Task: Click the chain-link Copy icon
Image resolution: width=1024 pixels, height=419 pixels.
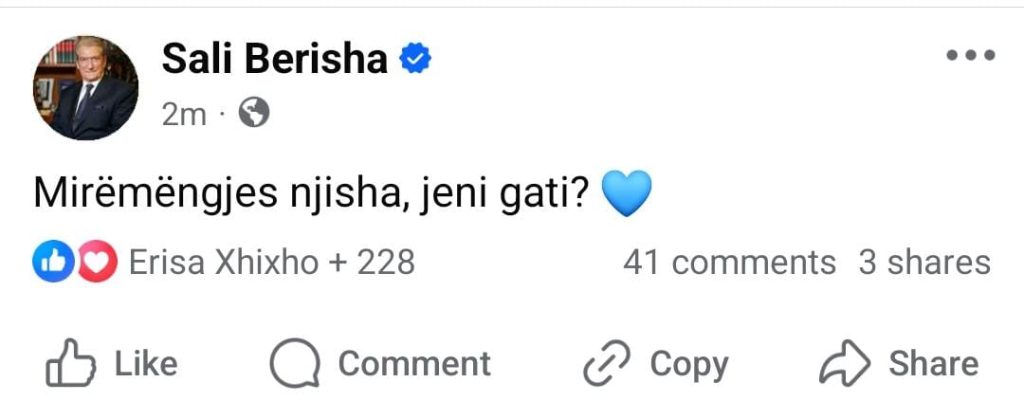Action: (x=608, y=364)
